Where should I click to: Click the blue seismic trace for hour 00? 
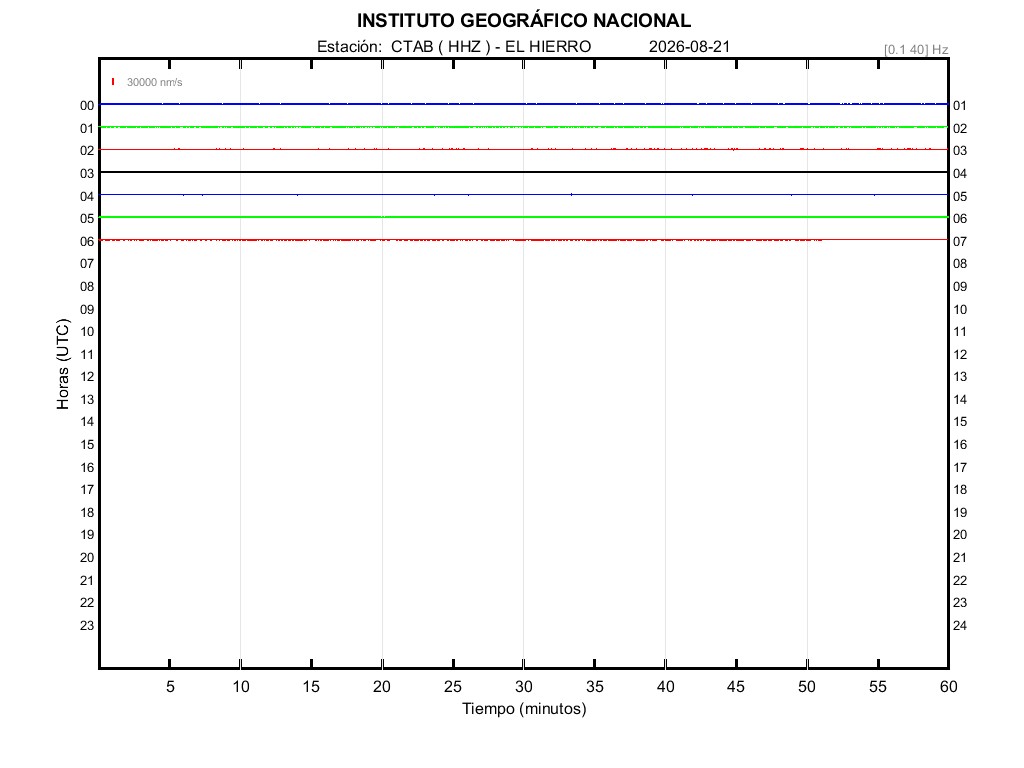[524, 104]
